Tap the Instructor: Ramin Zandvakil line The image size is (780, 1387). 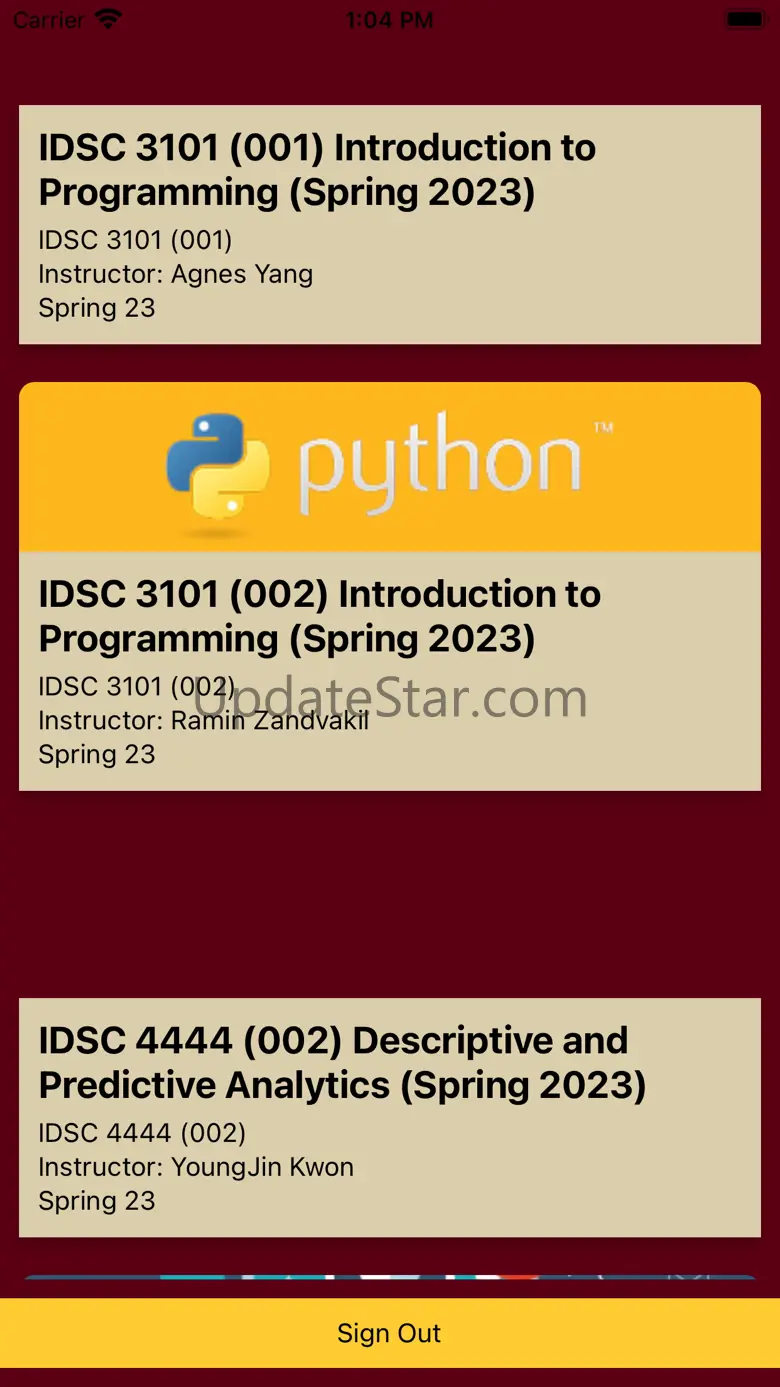[x=203, y=720]
